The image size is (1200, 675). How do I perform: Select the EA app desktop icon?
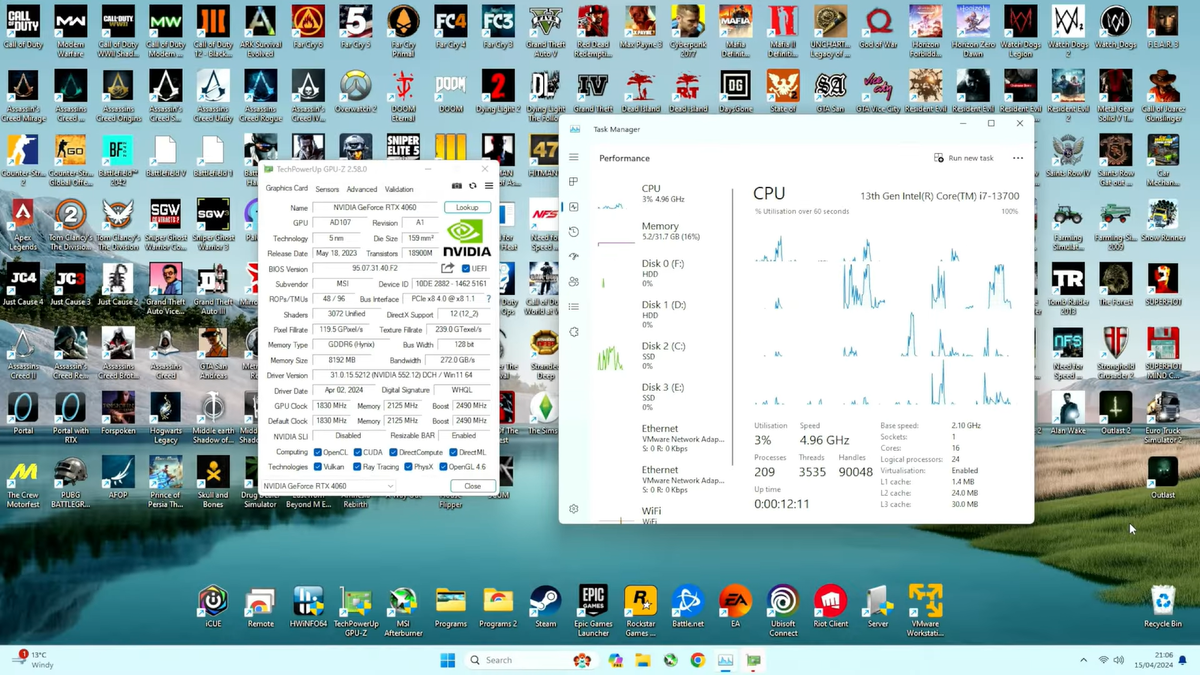(x=735, y=606)
